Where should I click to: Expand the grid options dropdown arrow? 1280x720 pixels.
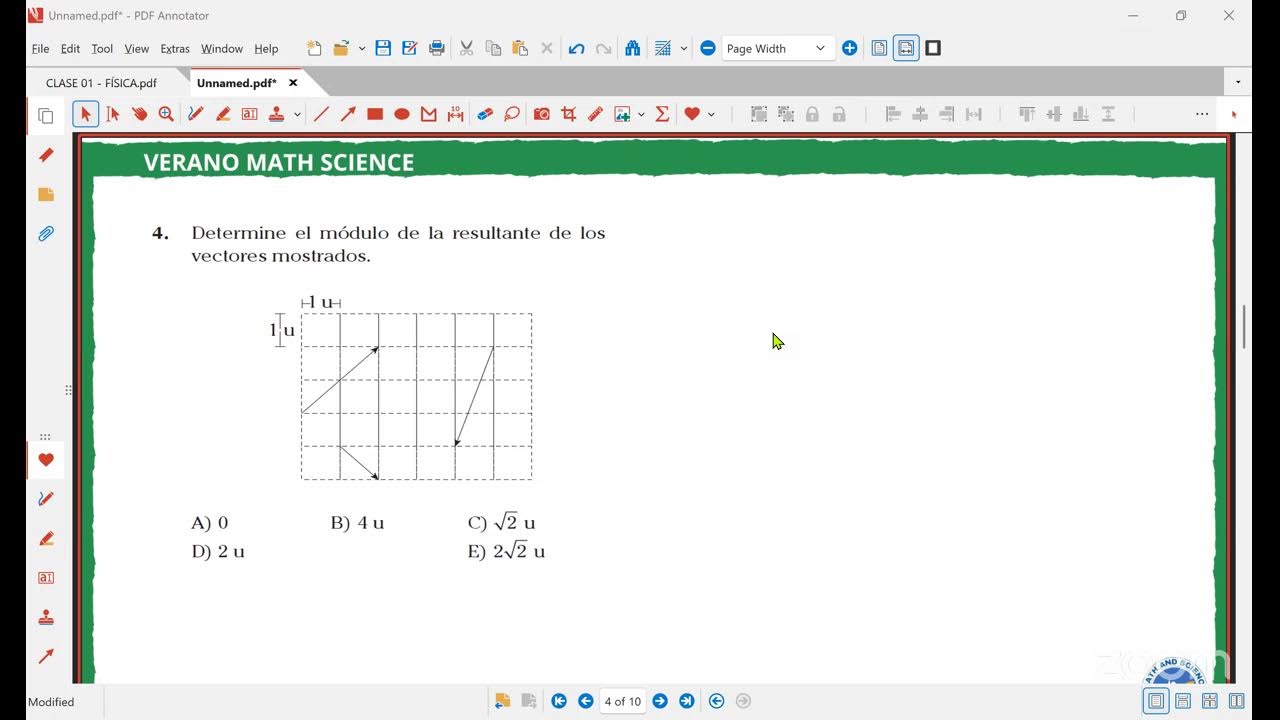point(684,48)
